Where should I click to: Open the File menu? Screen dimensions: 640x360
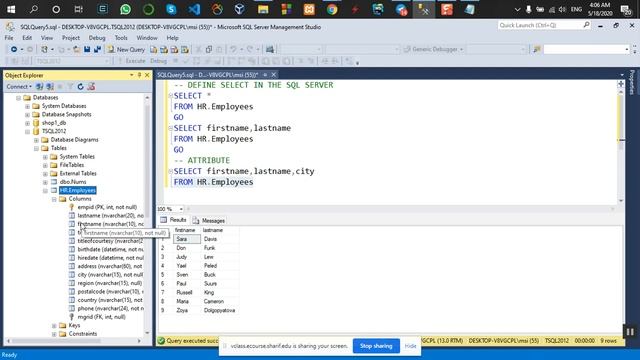[x=9, y=38]
